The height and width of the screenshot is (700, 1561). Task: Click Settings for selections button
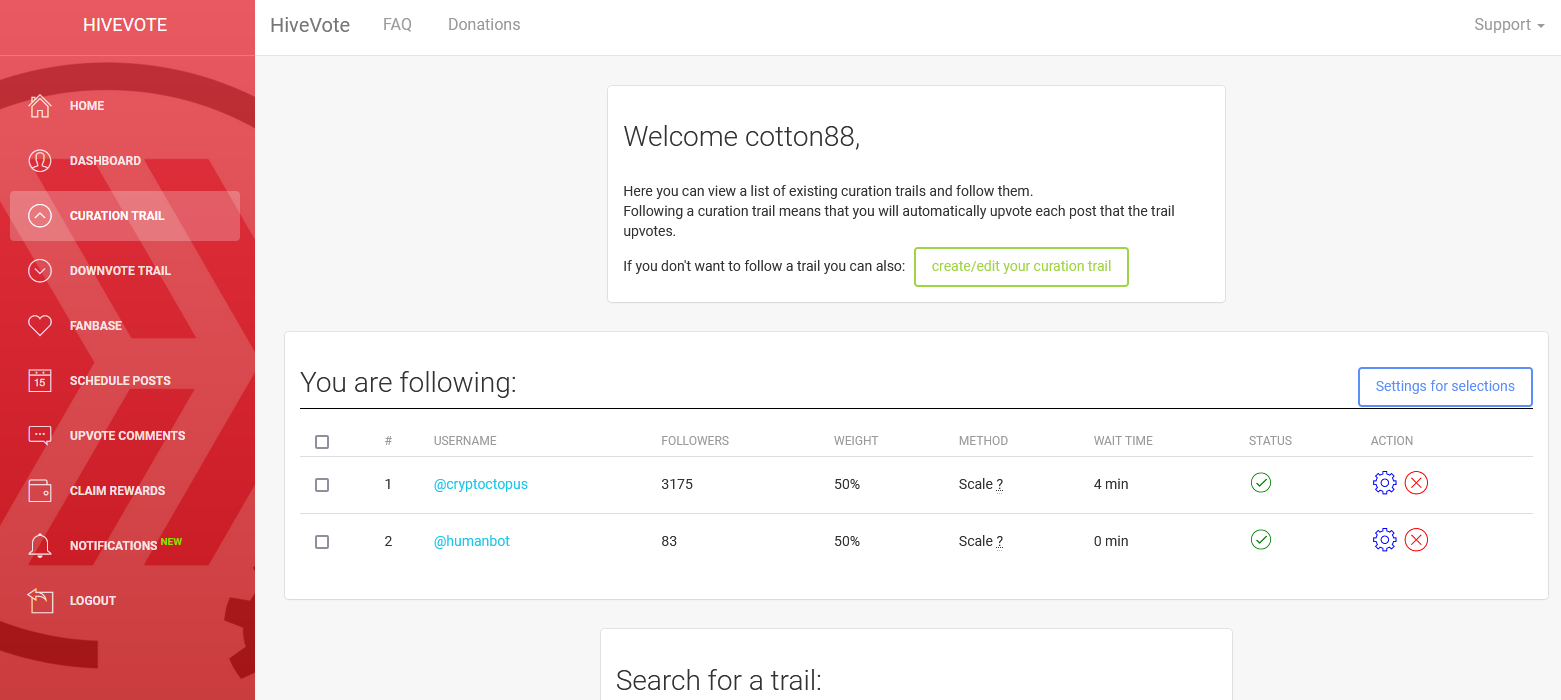pyautogui.click(x=1445, y=387)
